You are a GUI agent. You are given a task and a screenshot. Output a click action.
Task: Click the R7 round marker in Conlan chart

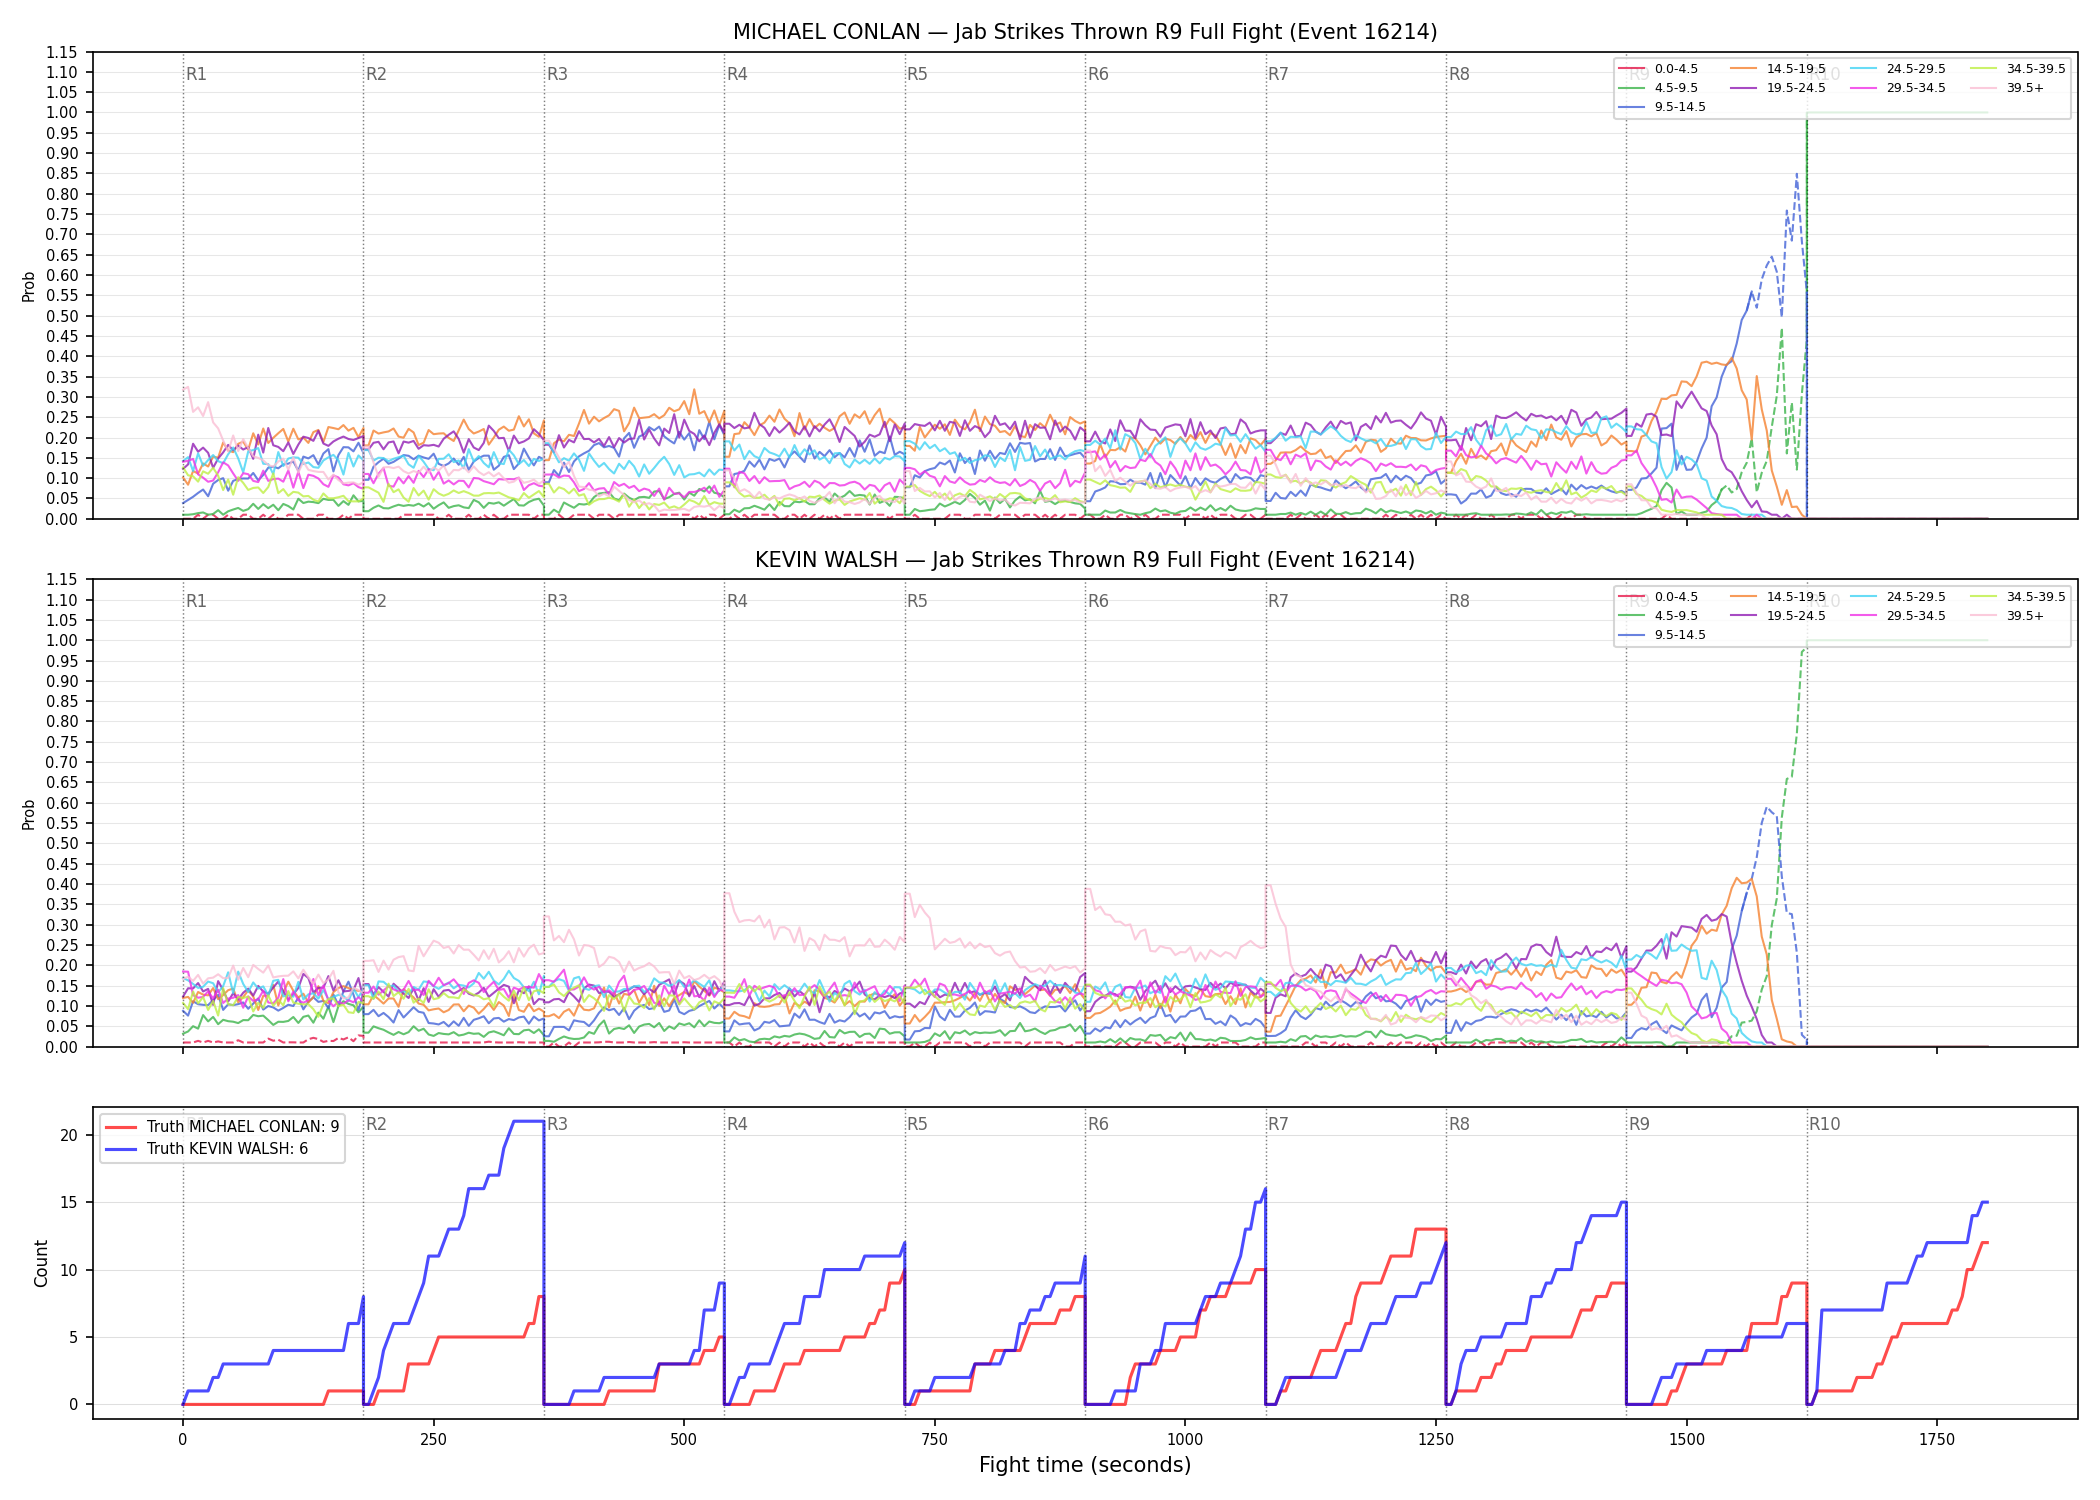point(1278,74)
